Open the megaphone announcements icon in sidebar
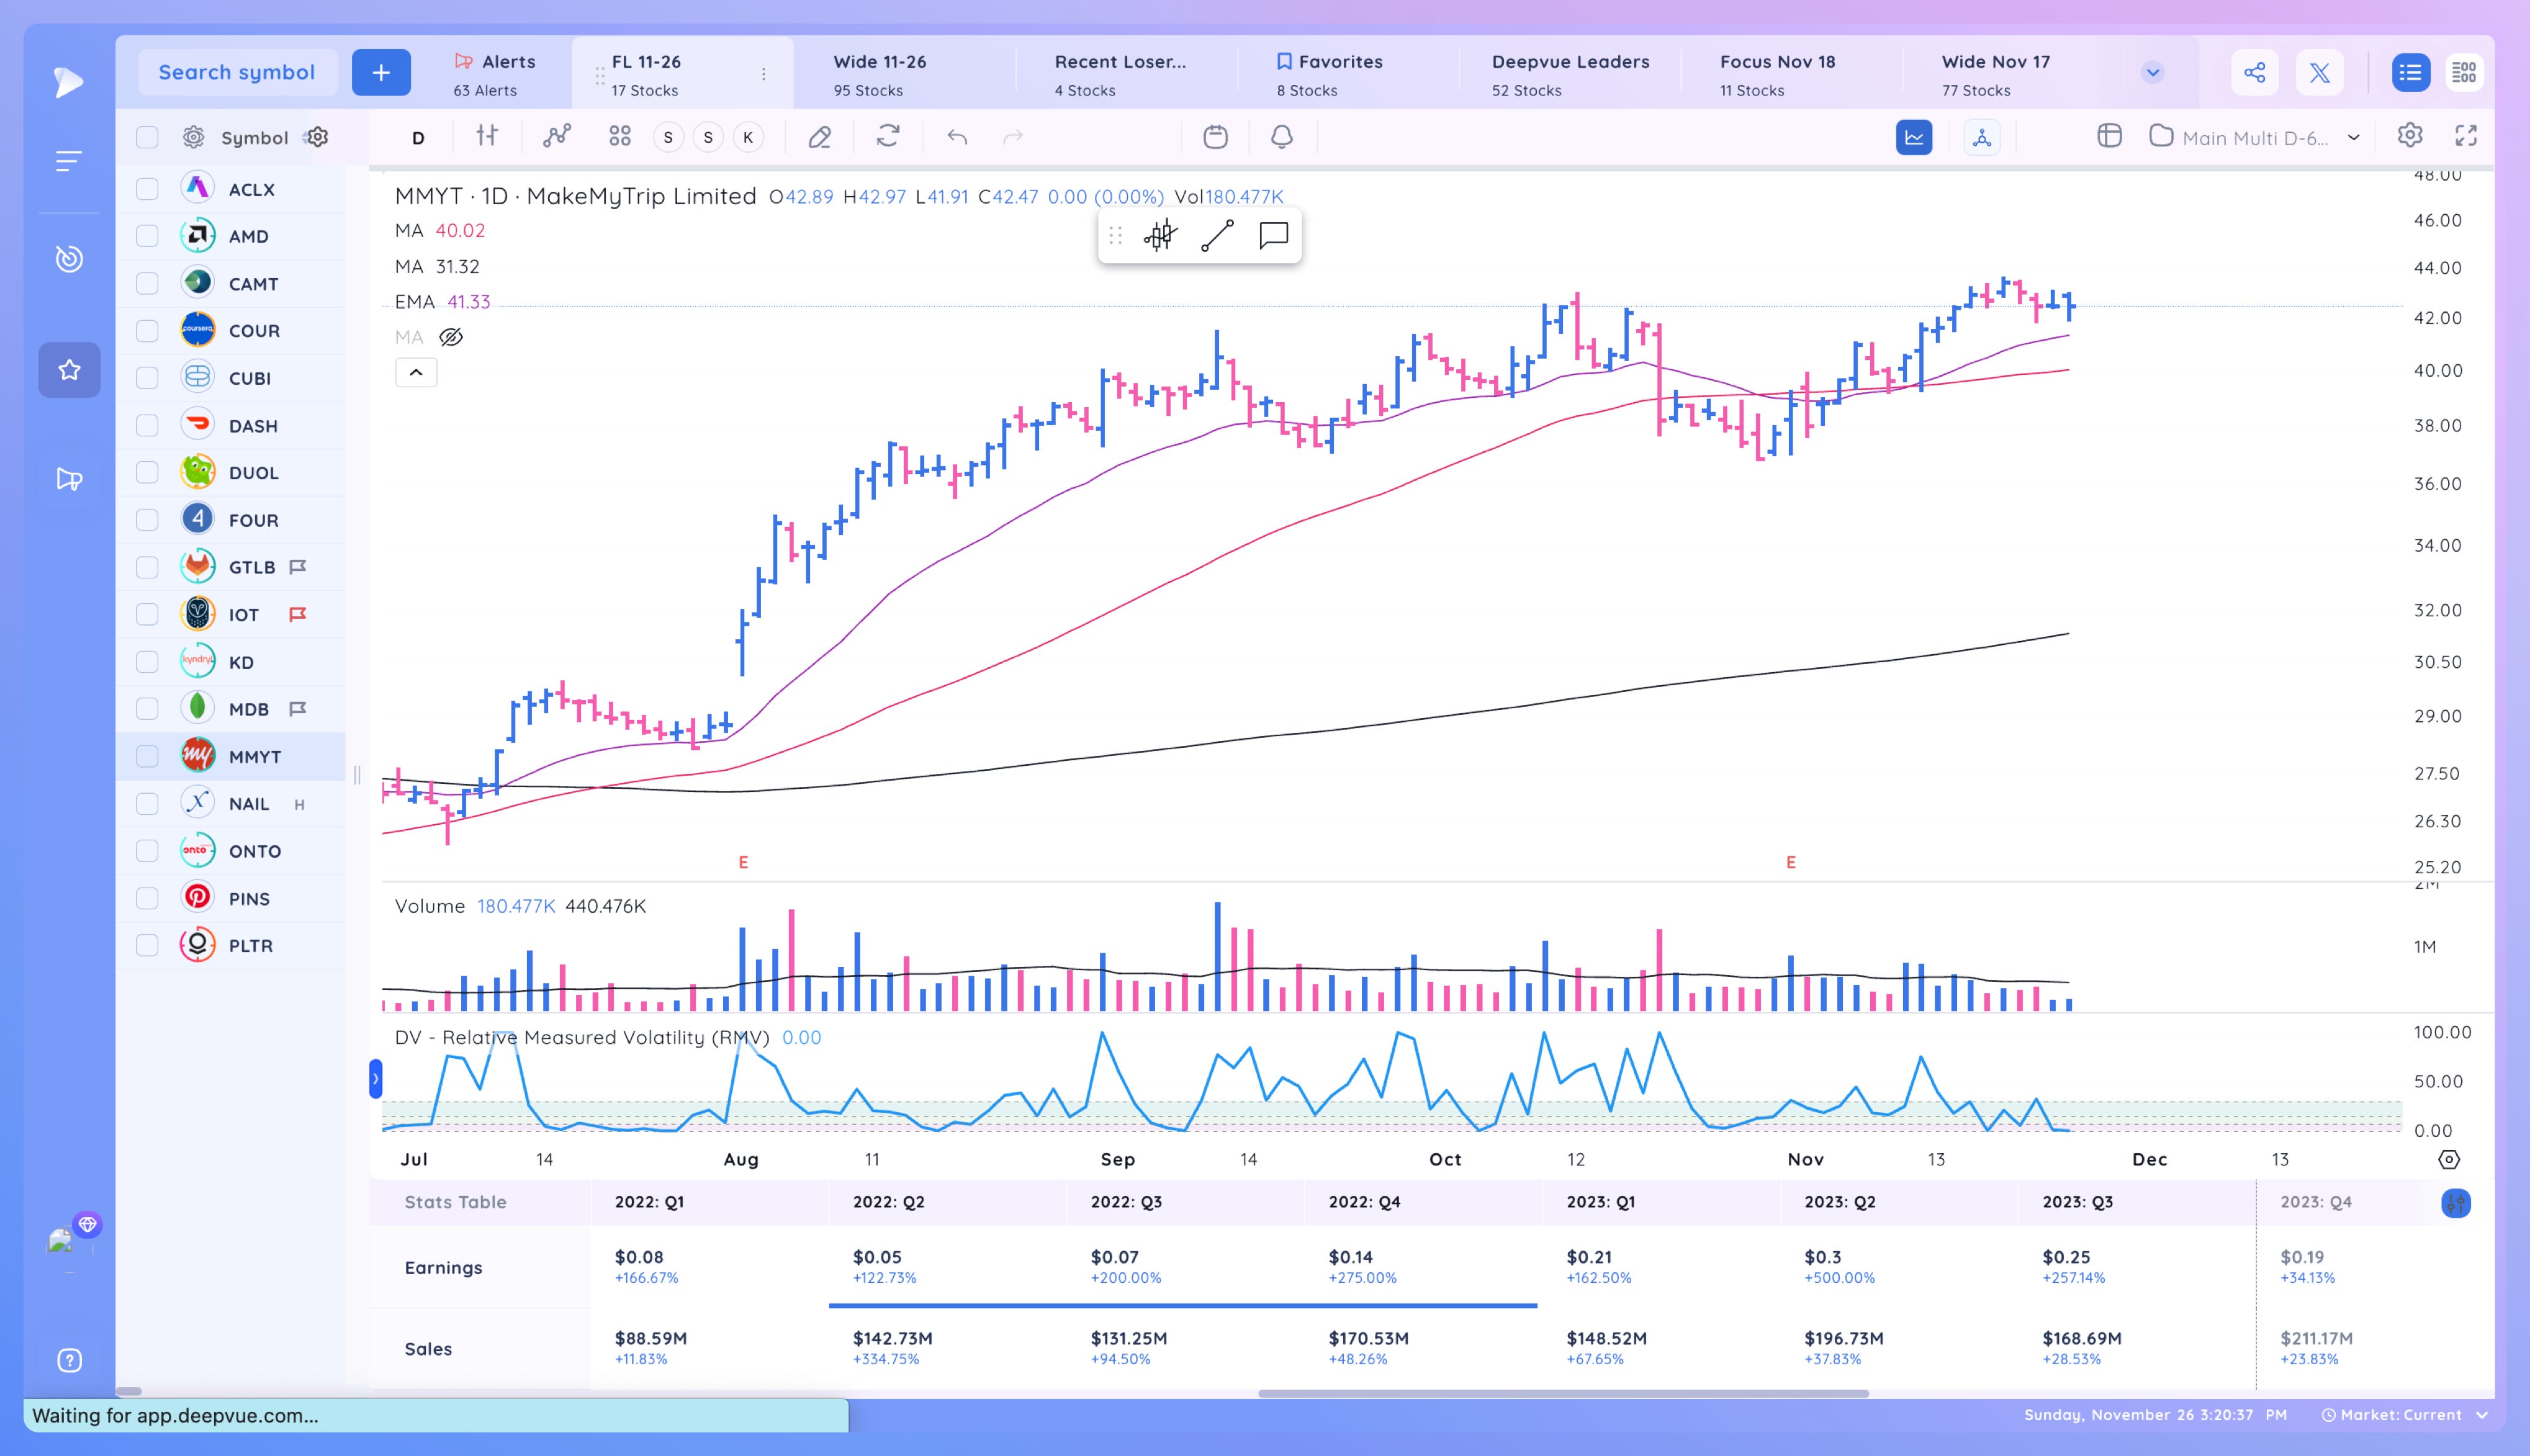Viewport: 2530px width, 1456px height. coord(69,479)
